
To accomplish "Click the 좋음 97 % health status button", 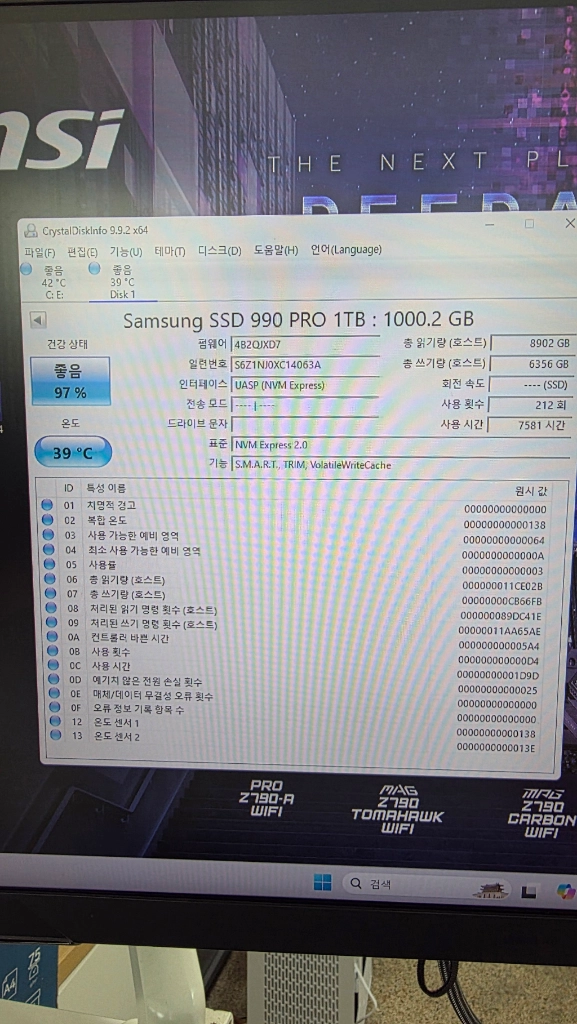I will 70,381.
